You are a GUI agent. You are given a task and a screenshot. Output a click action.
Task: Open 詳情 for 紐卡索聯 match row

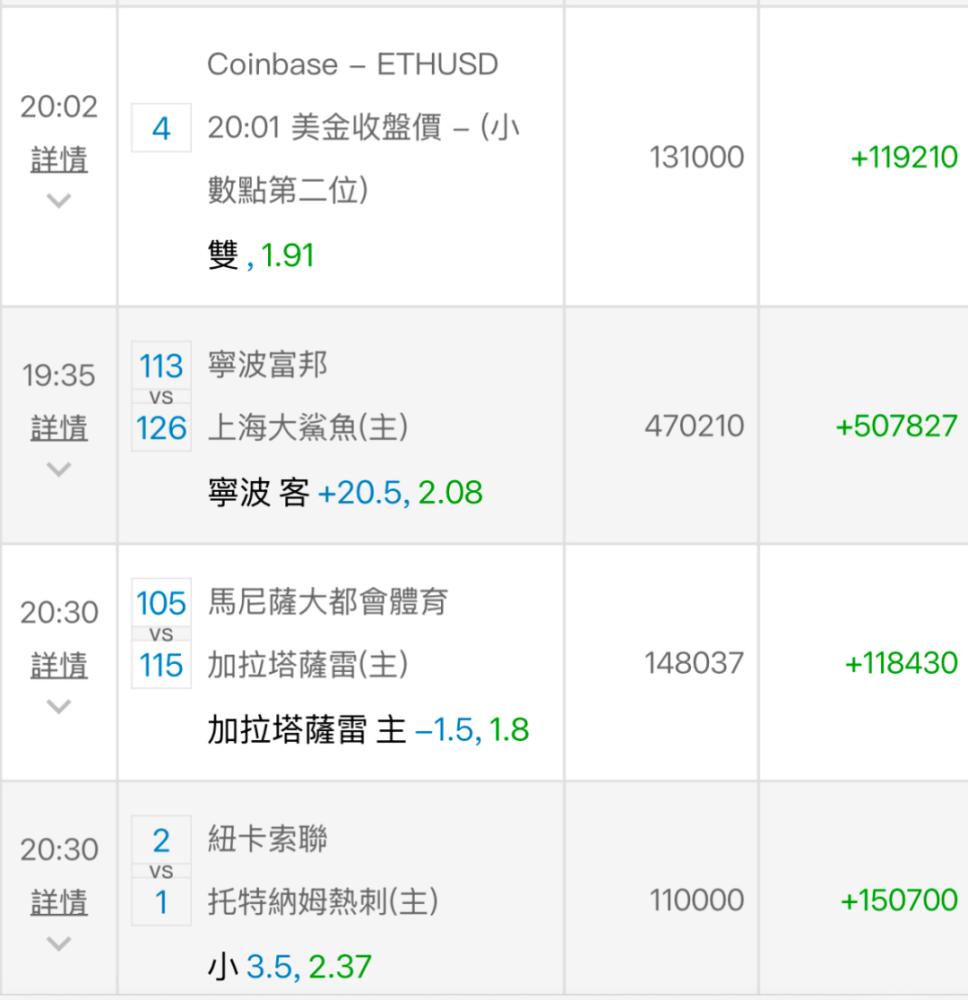[x=59, y=903]
